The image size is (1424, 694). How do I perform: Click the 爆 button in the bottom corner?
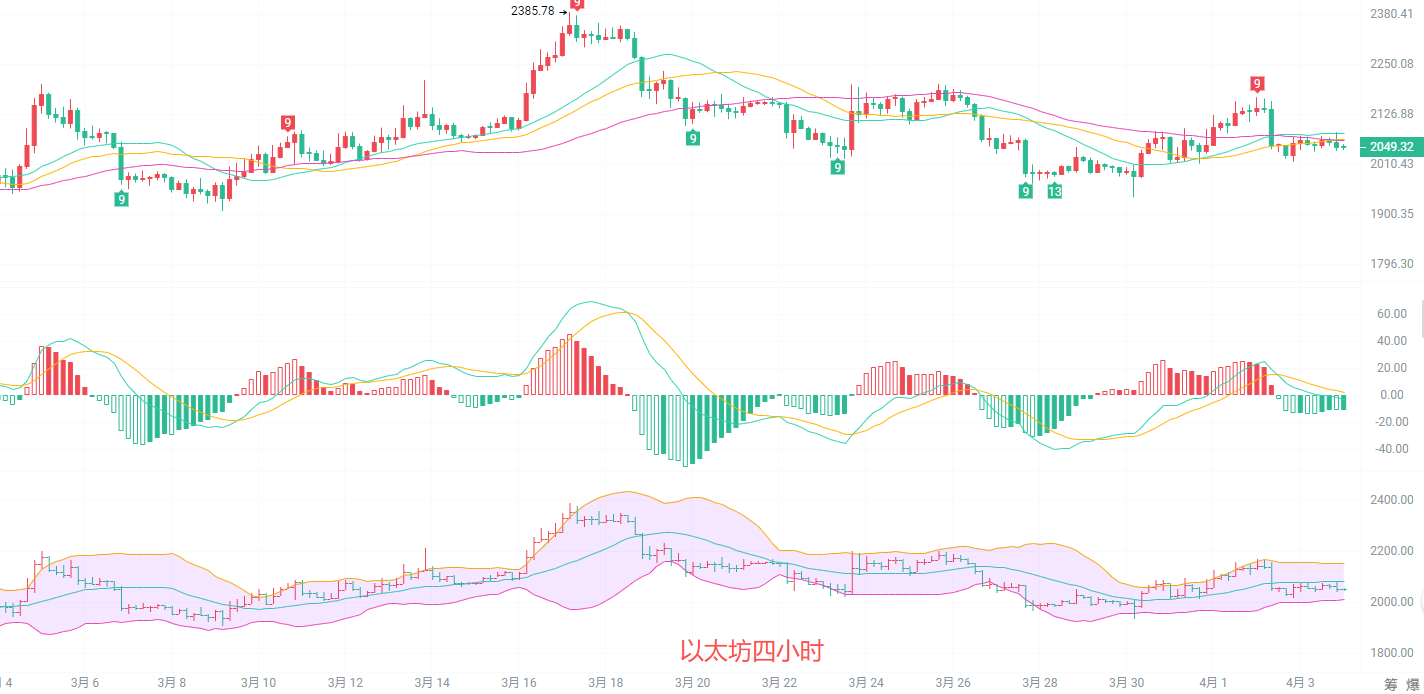pyautogui.click(x=1414, y=684)
